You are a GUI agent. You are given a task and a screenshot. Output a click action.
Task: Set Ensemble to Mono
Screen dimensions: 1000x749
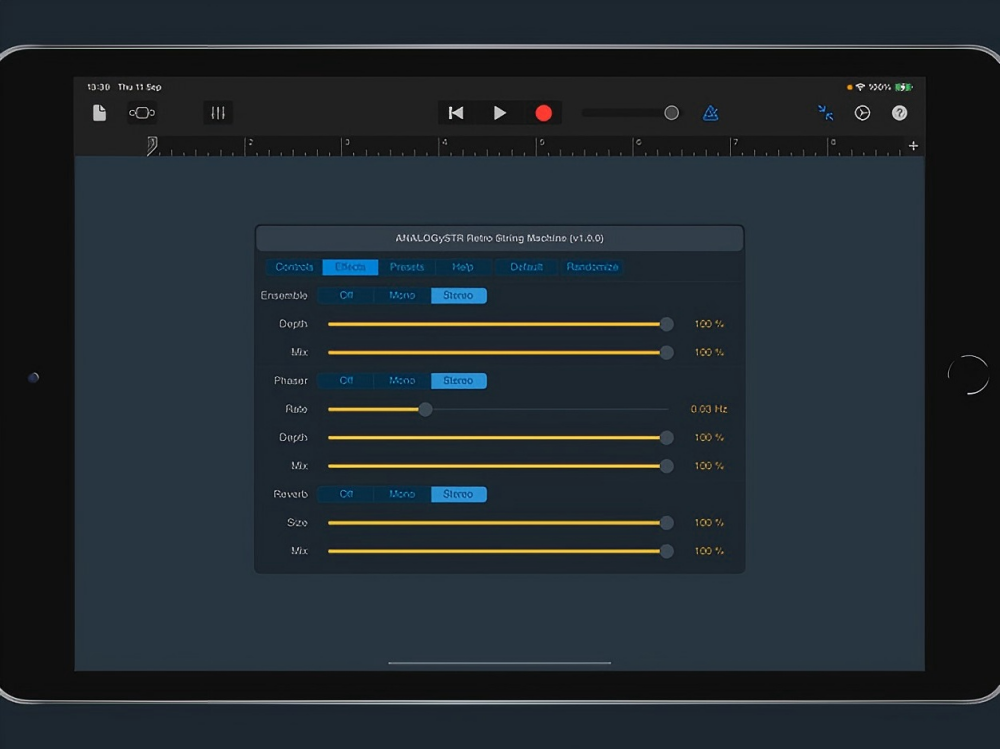402,295
